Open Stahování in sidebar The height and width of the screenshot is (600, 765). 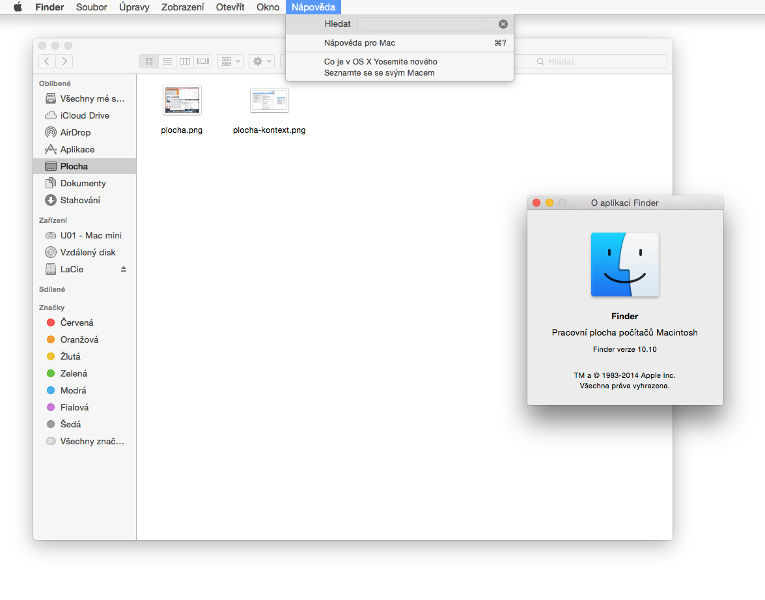coord(84,200)
